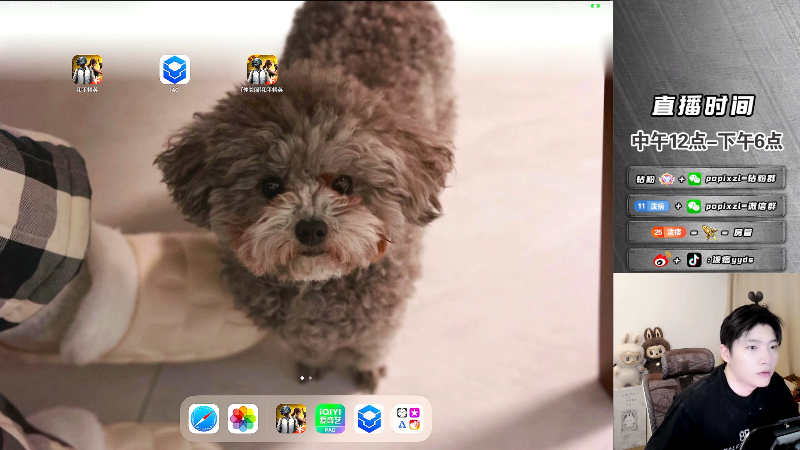The width and height of the screenshot is (800, 450).
Task: Open the iQIYI PAD app in the dock
Action: [x=330, y=419]
